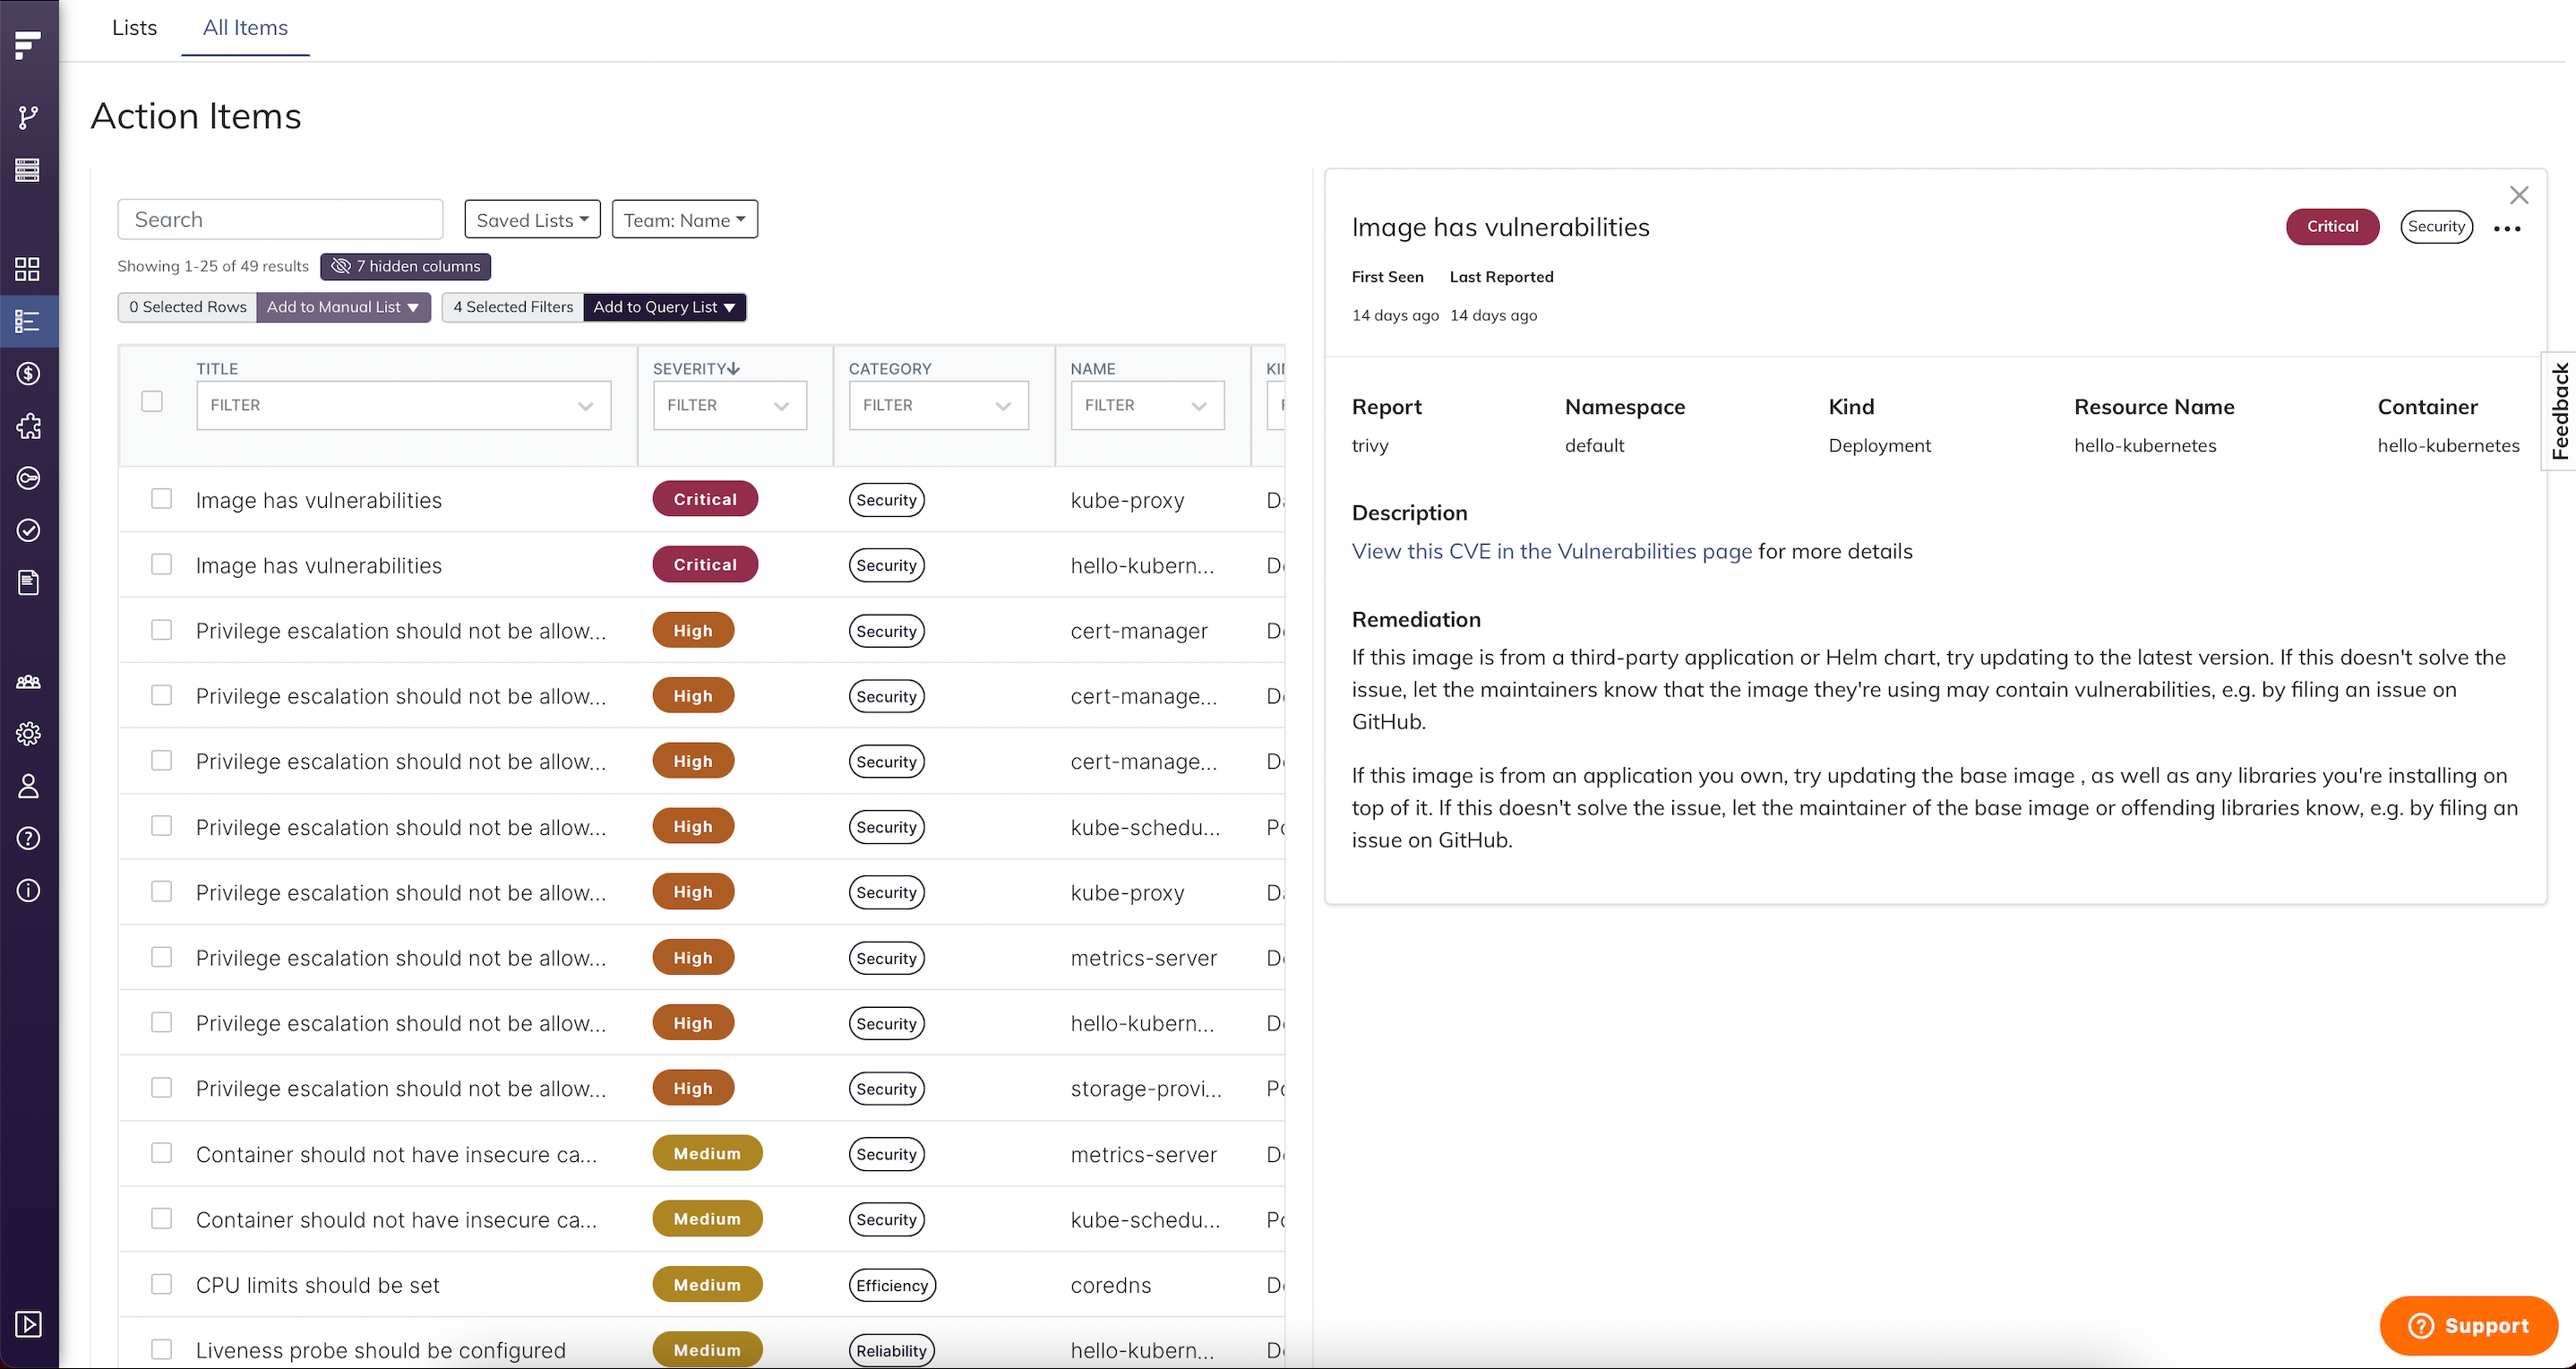Open the teams icon in the sidebar

coord(28,682)
